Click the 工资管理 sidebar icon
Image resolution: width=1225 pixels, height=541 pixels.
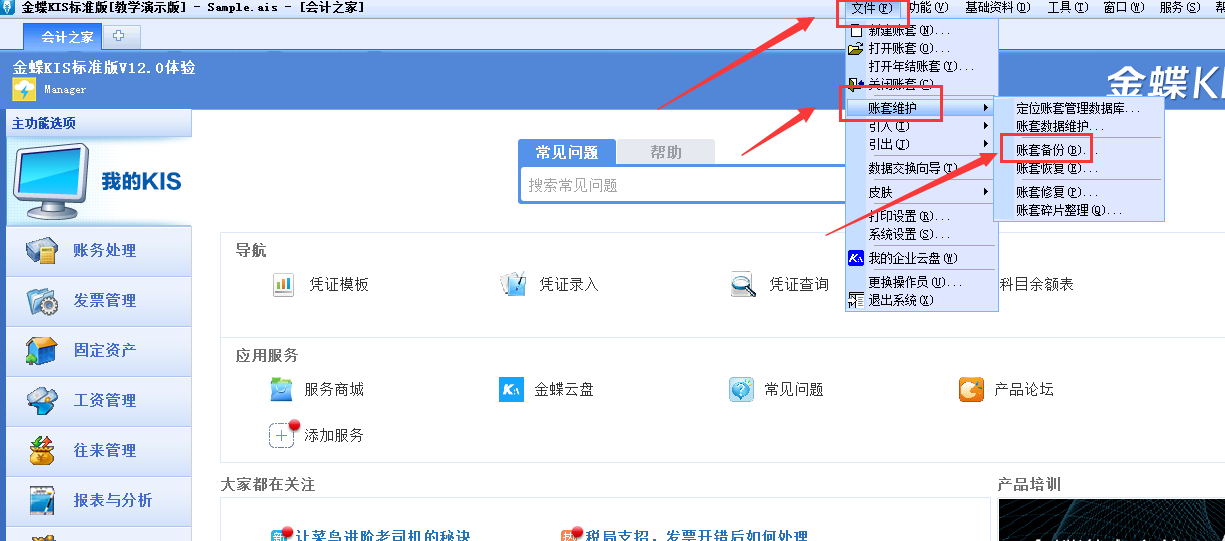point(42,401)
